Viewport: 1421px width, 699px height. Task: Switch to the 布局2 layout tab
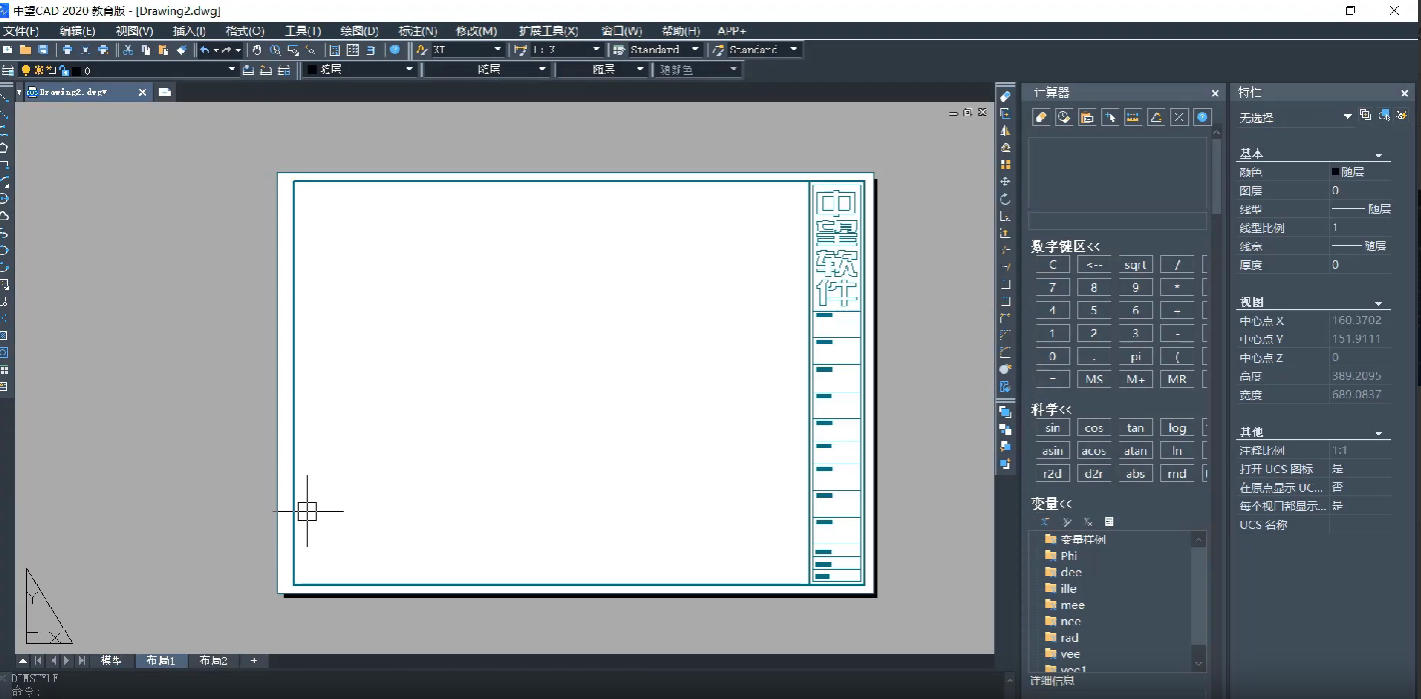tap(213, 661)
